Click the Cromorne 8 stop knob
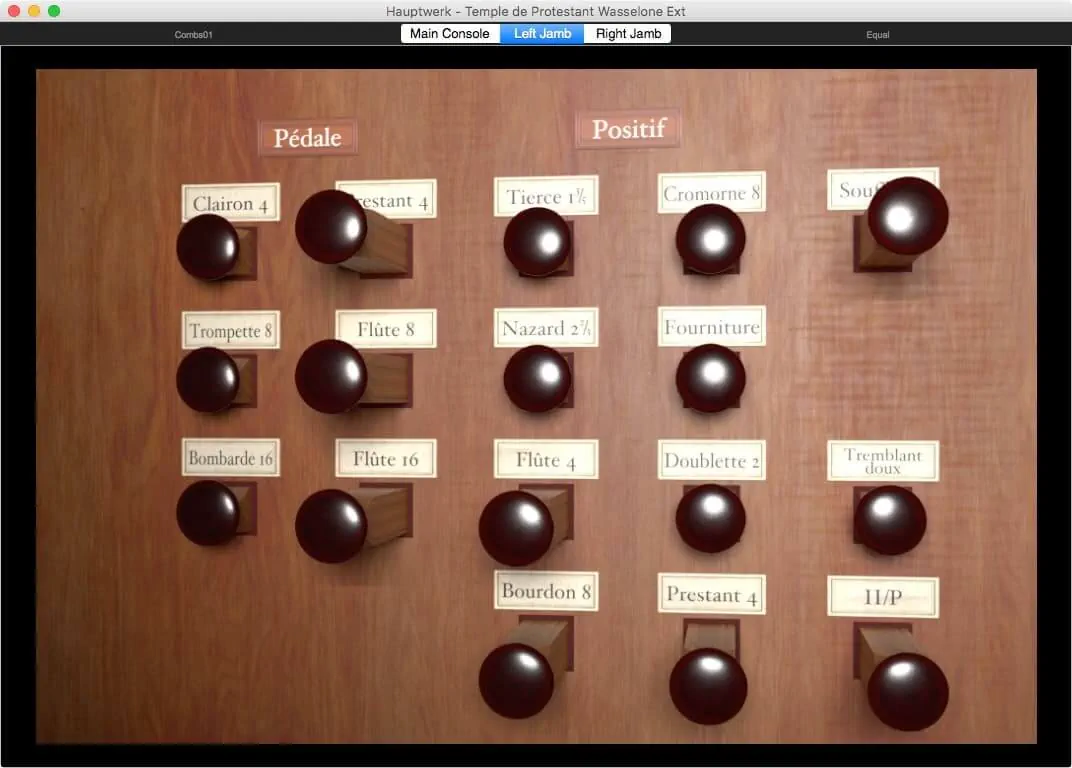This screenshot has width=1072, height=768. coord(711,239)
